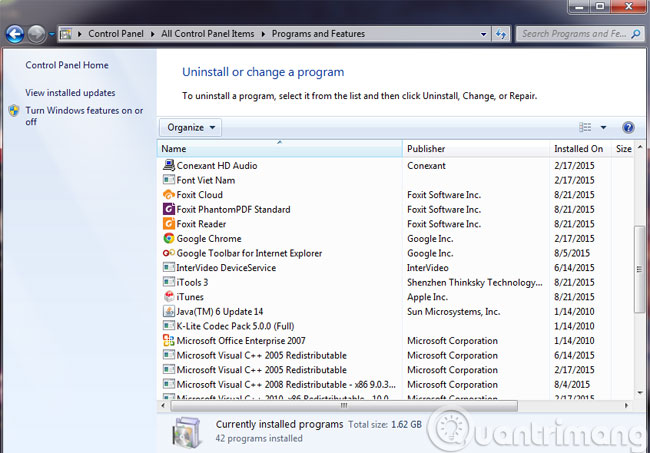The width and height of the screenshot is (650, 453).
Task: Click the horizontal scrollbar thumb
Action: (x=344, y=406)
